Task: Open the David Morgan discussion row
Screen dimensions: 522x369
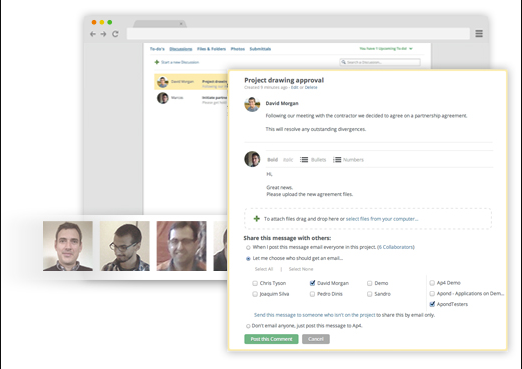Action: pos(191,82)
